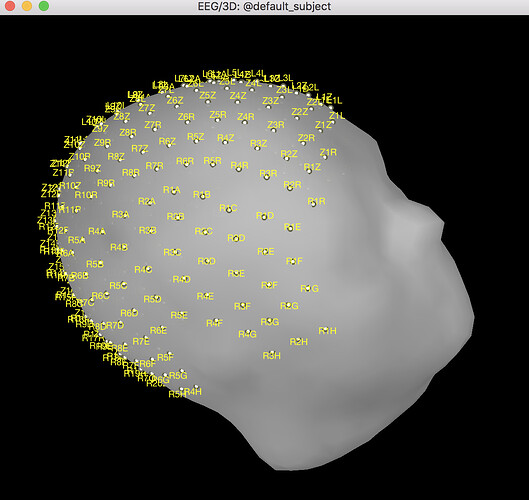Click electrode R1R near the forehead
This screenshot has width=529, height=500.
(x=316, y=201)
